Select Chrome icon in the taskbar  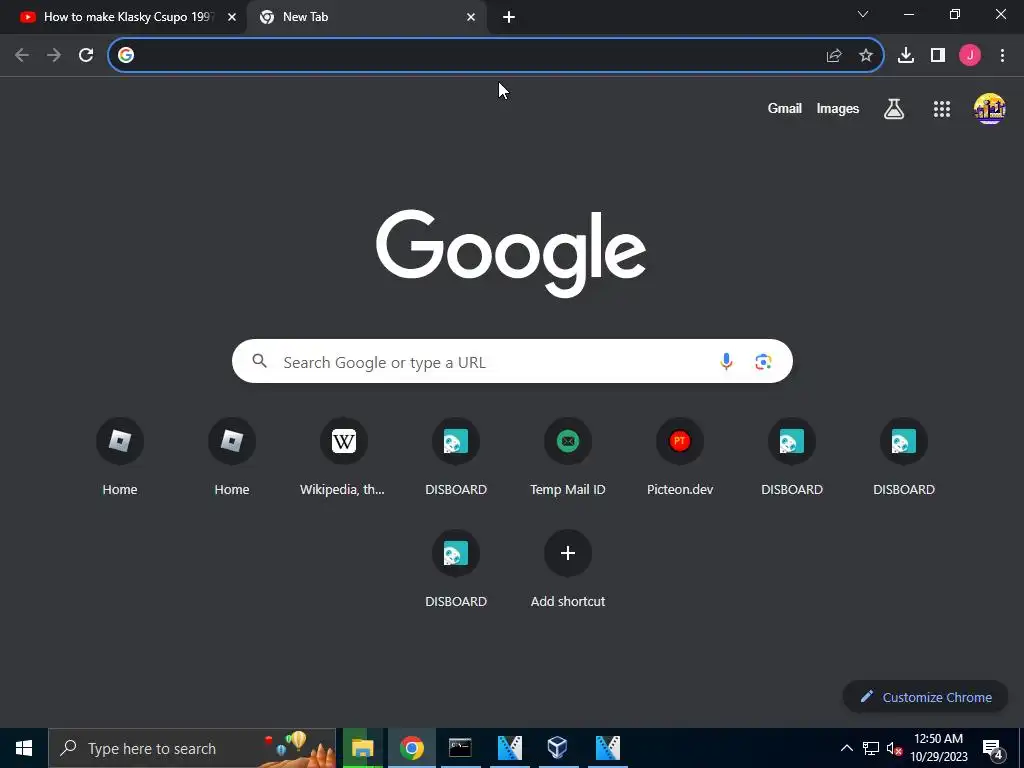pyautogui.click(x=411, y=748)
